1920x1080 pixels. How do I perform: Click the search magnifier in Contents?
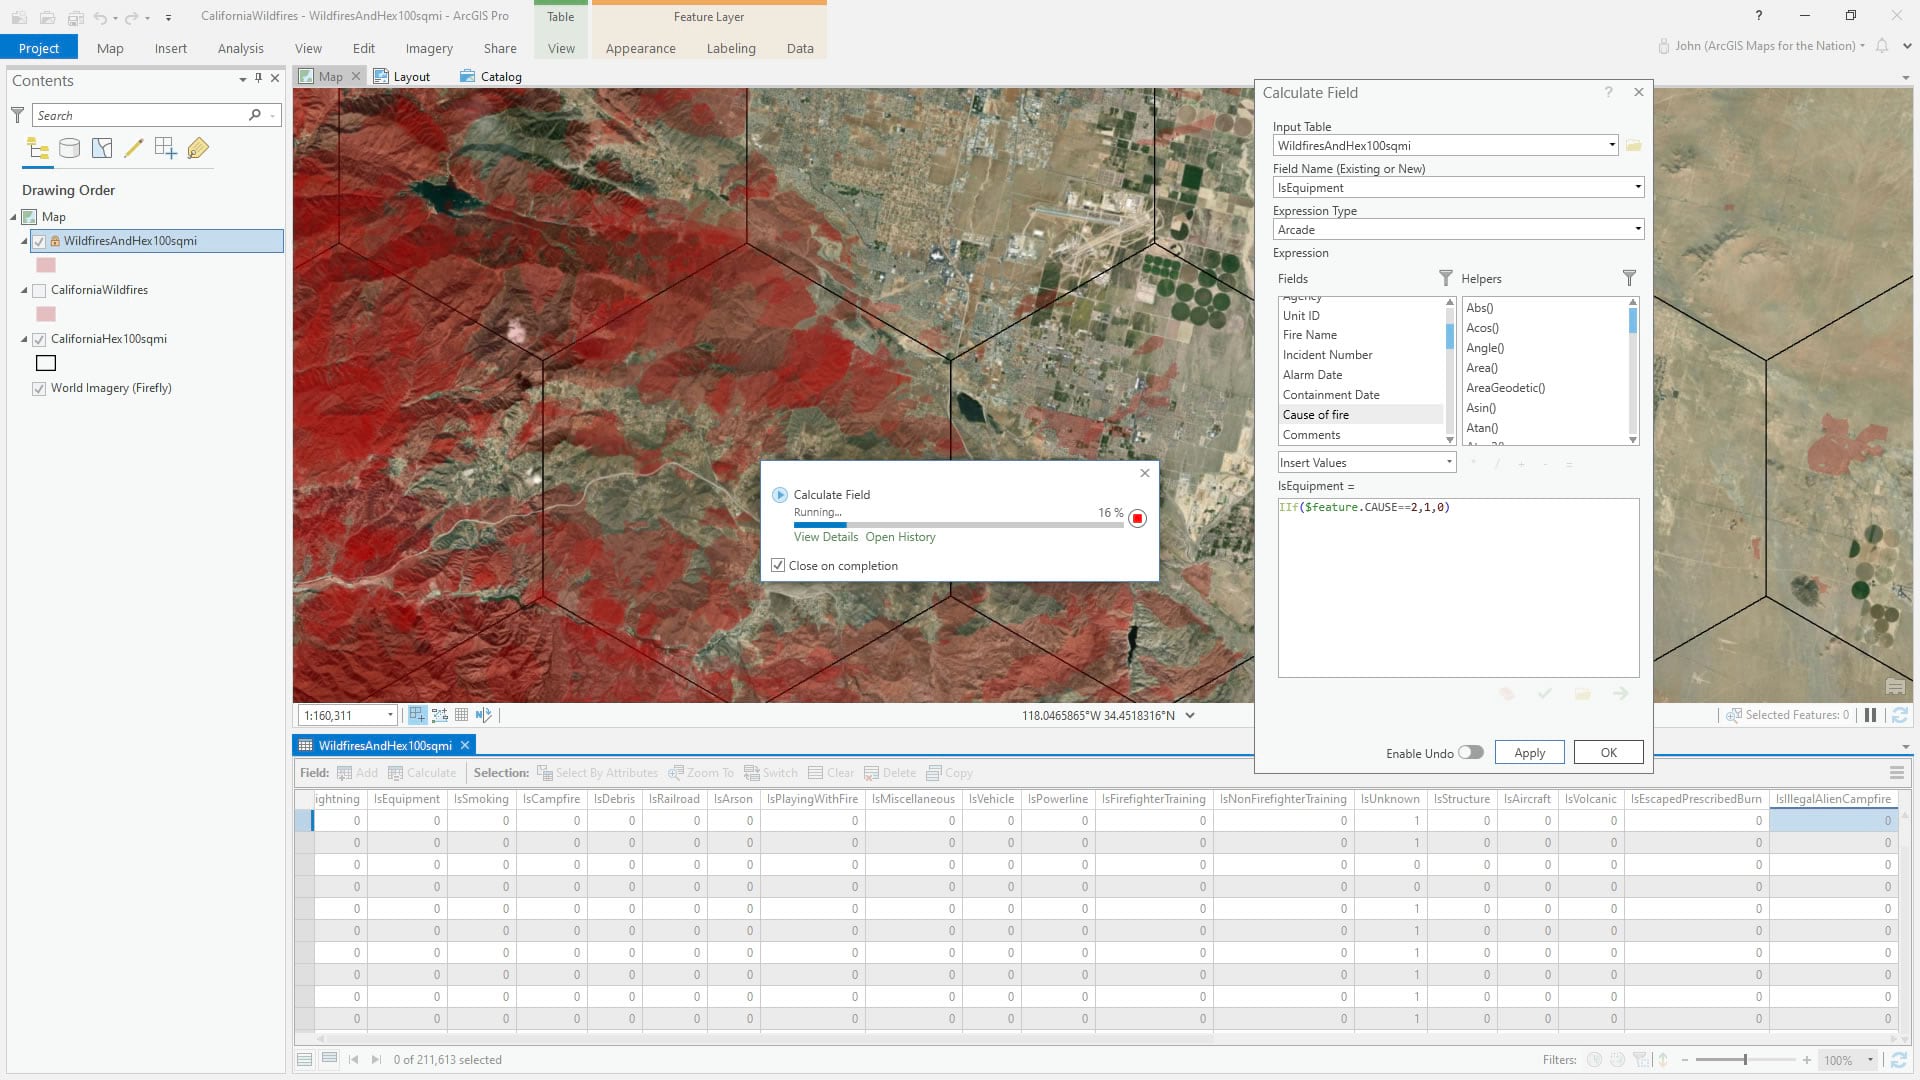(x=255, y=115)
